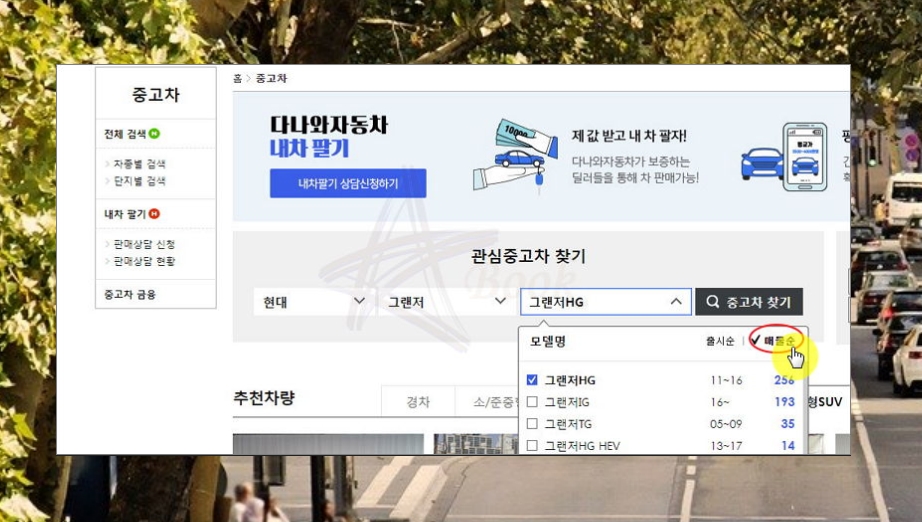Click the first recommended car thumbnail

coord(328,444)
